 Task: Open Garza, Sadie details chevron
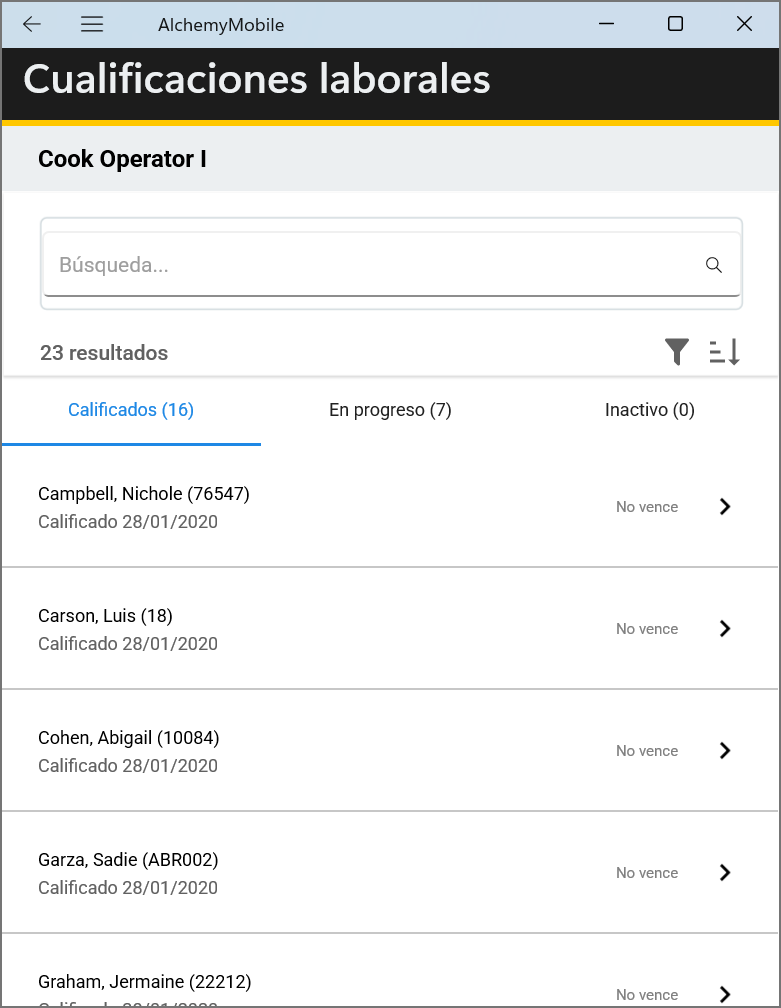[725, 873]
